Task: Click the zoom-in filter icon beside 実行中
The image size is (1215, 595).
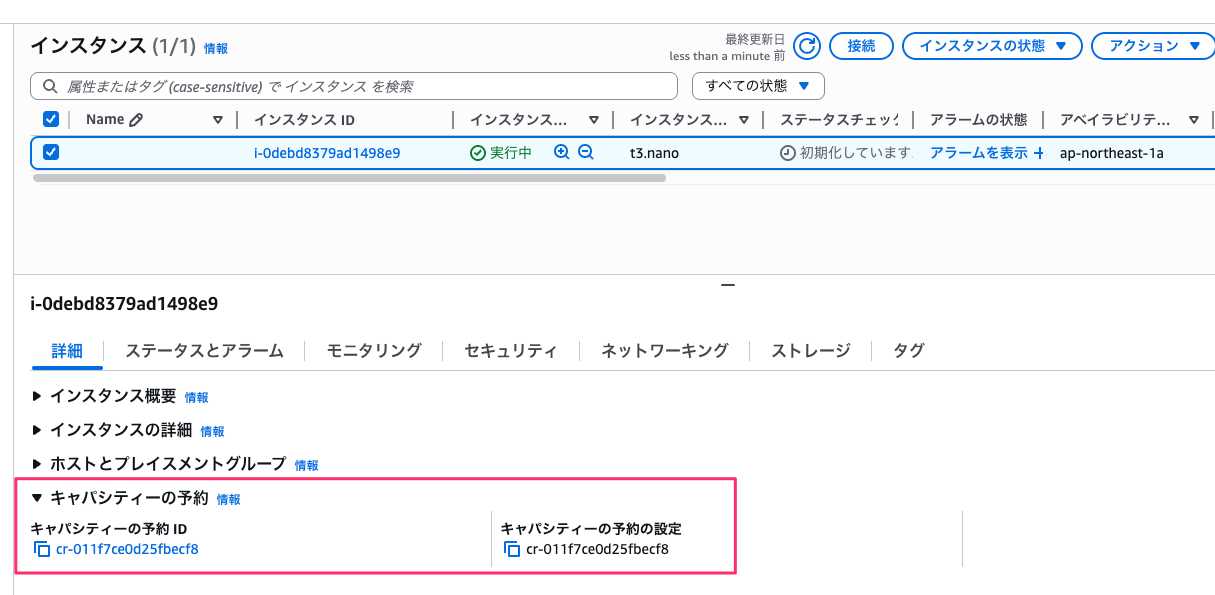Action: (561, 153)
